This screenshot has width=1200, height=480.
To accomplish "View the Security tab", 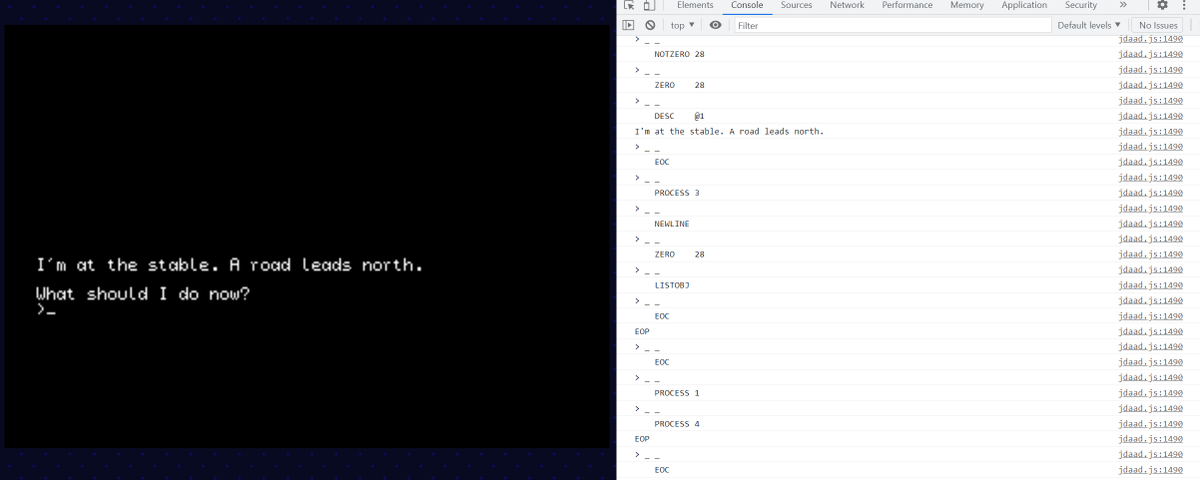I will point(1081,5).
